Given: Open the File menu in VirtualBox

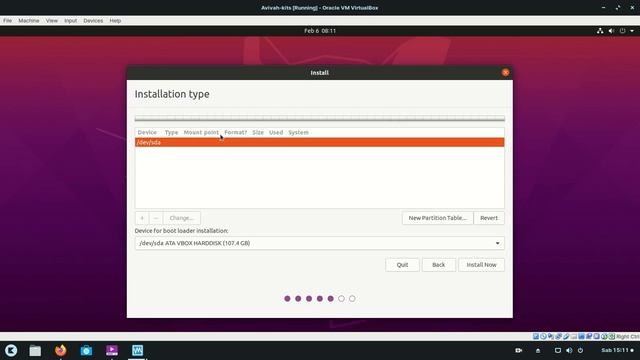Looking at the screenshot, I should (7, 20).
